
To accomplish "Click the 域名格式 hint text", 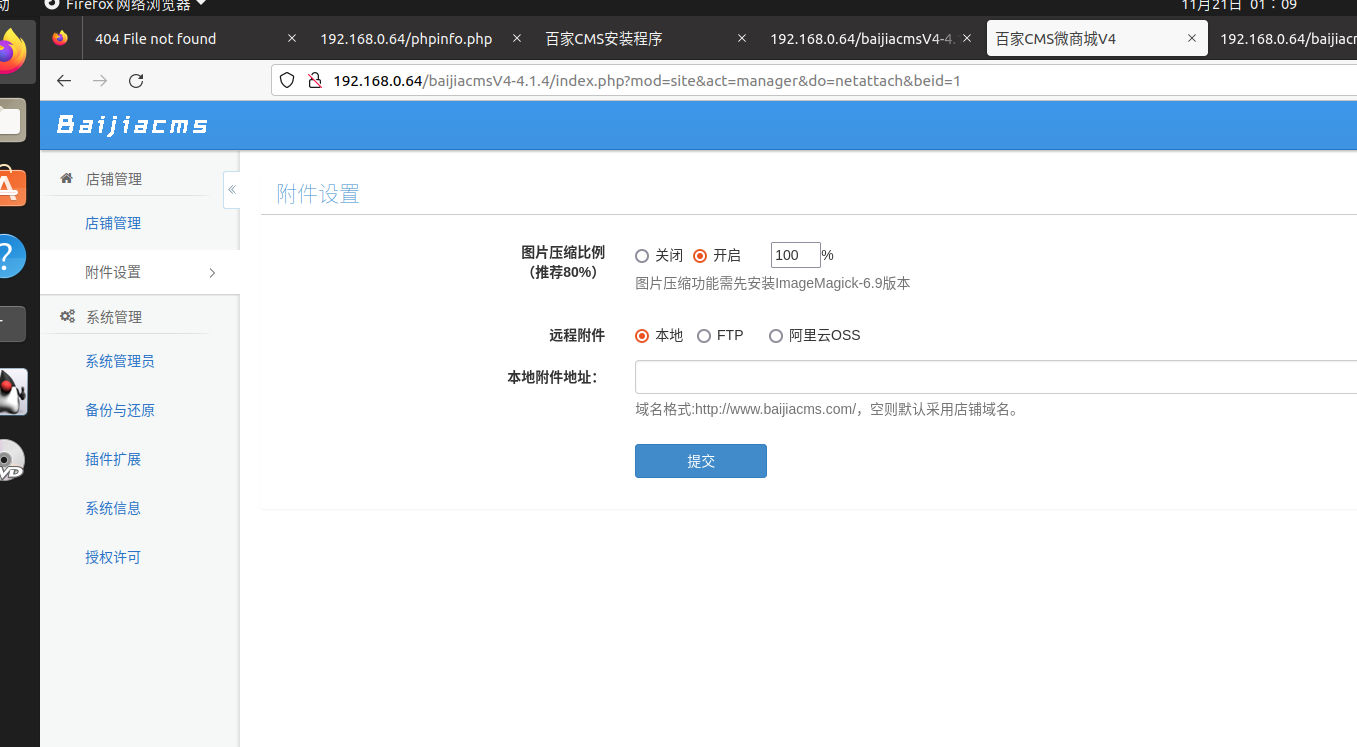I will tap(829, 409).
